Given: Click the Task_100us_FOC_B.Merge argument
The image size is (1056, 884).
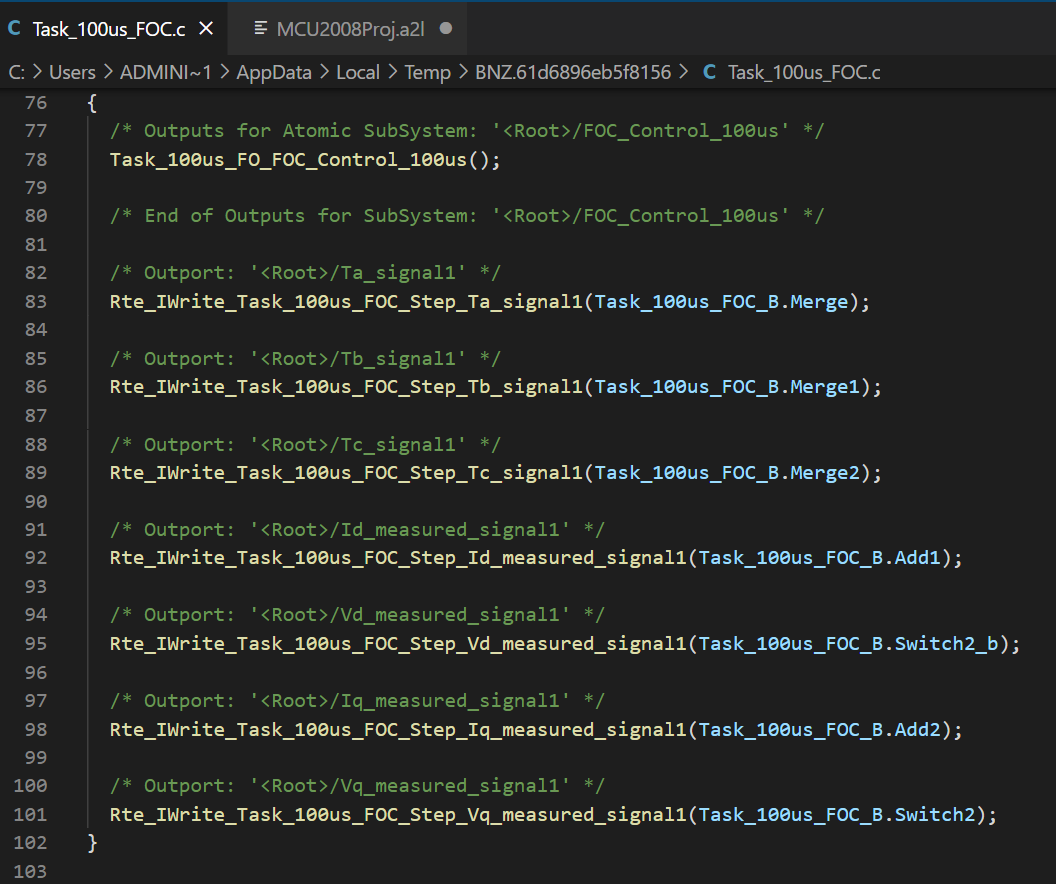Looking at the screenshot, I should 722,302.
